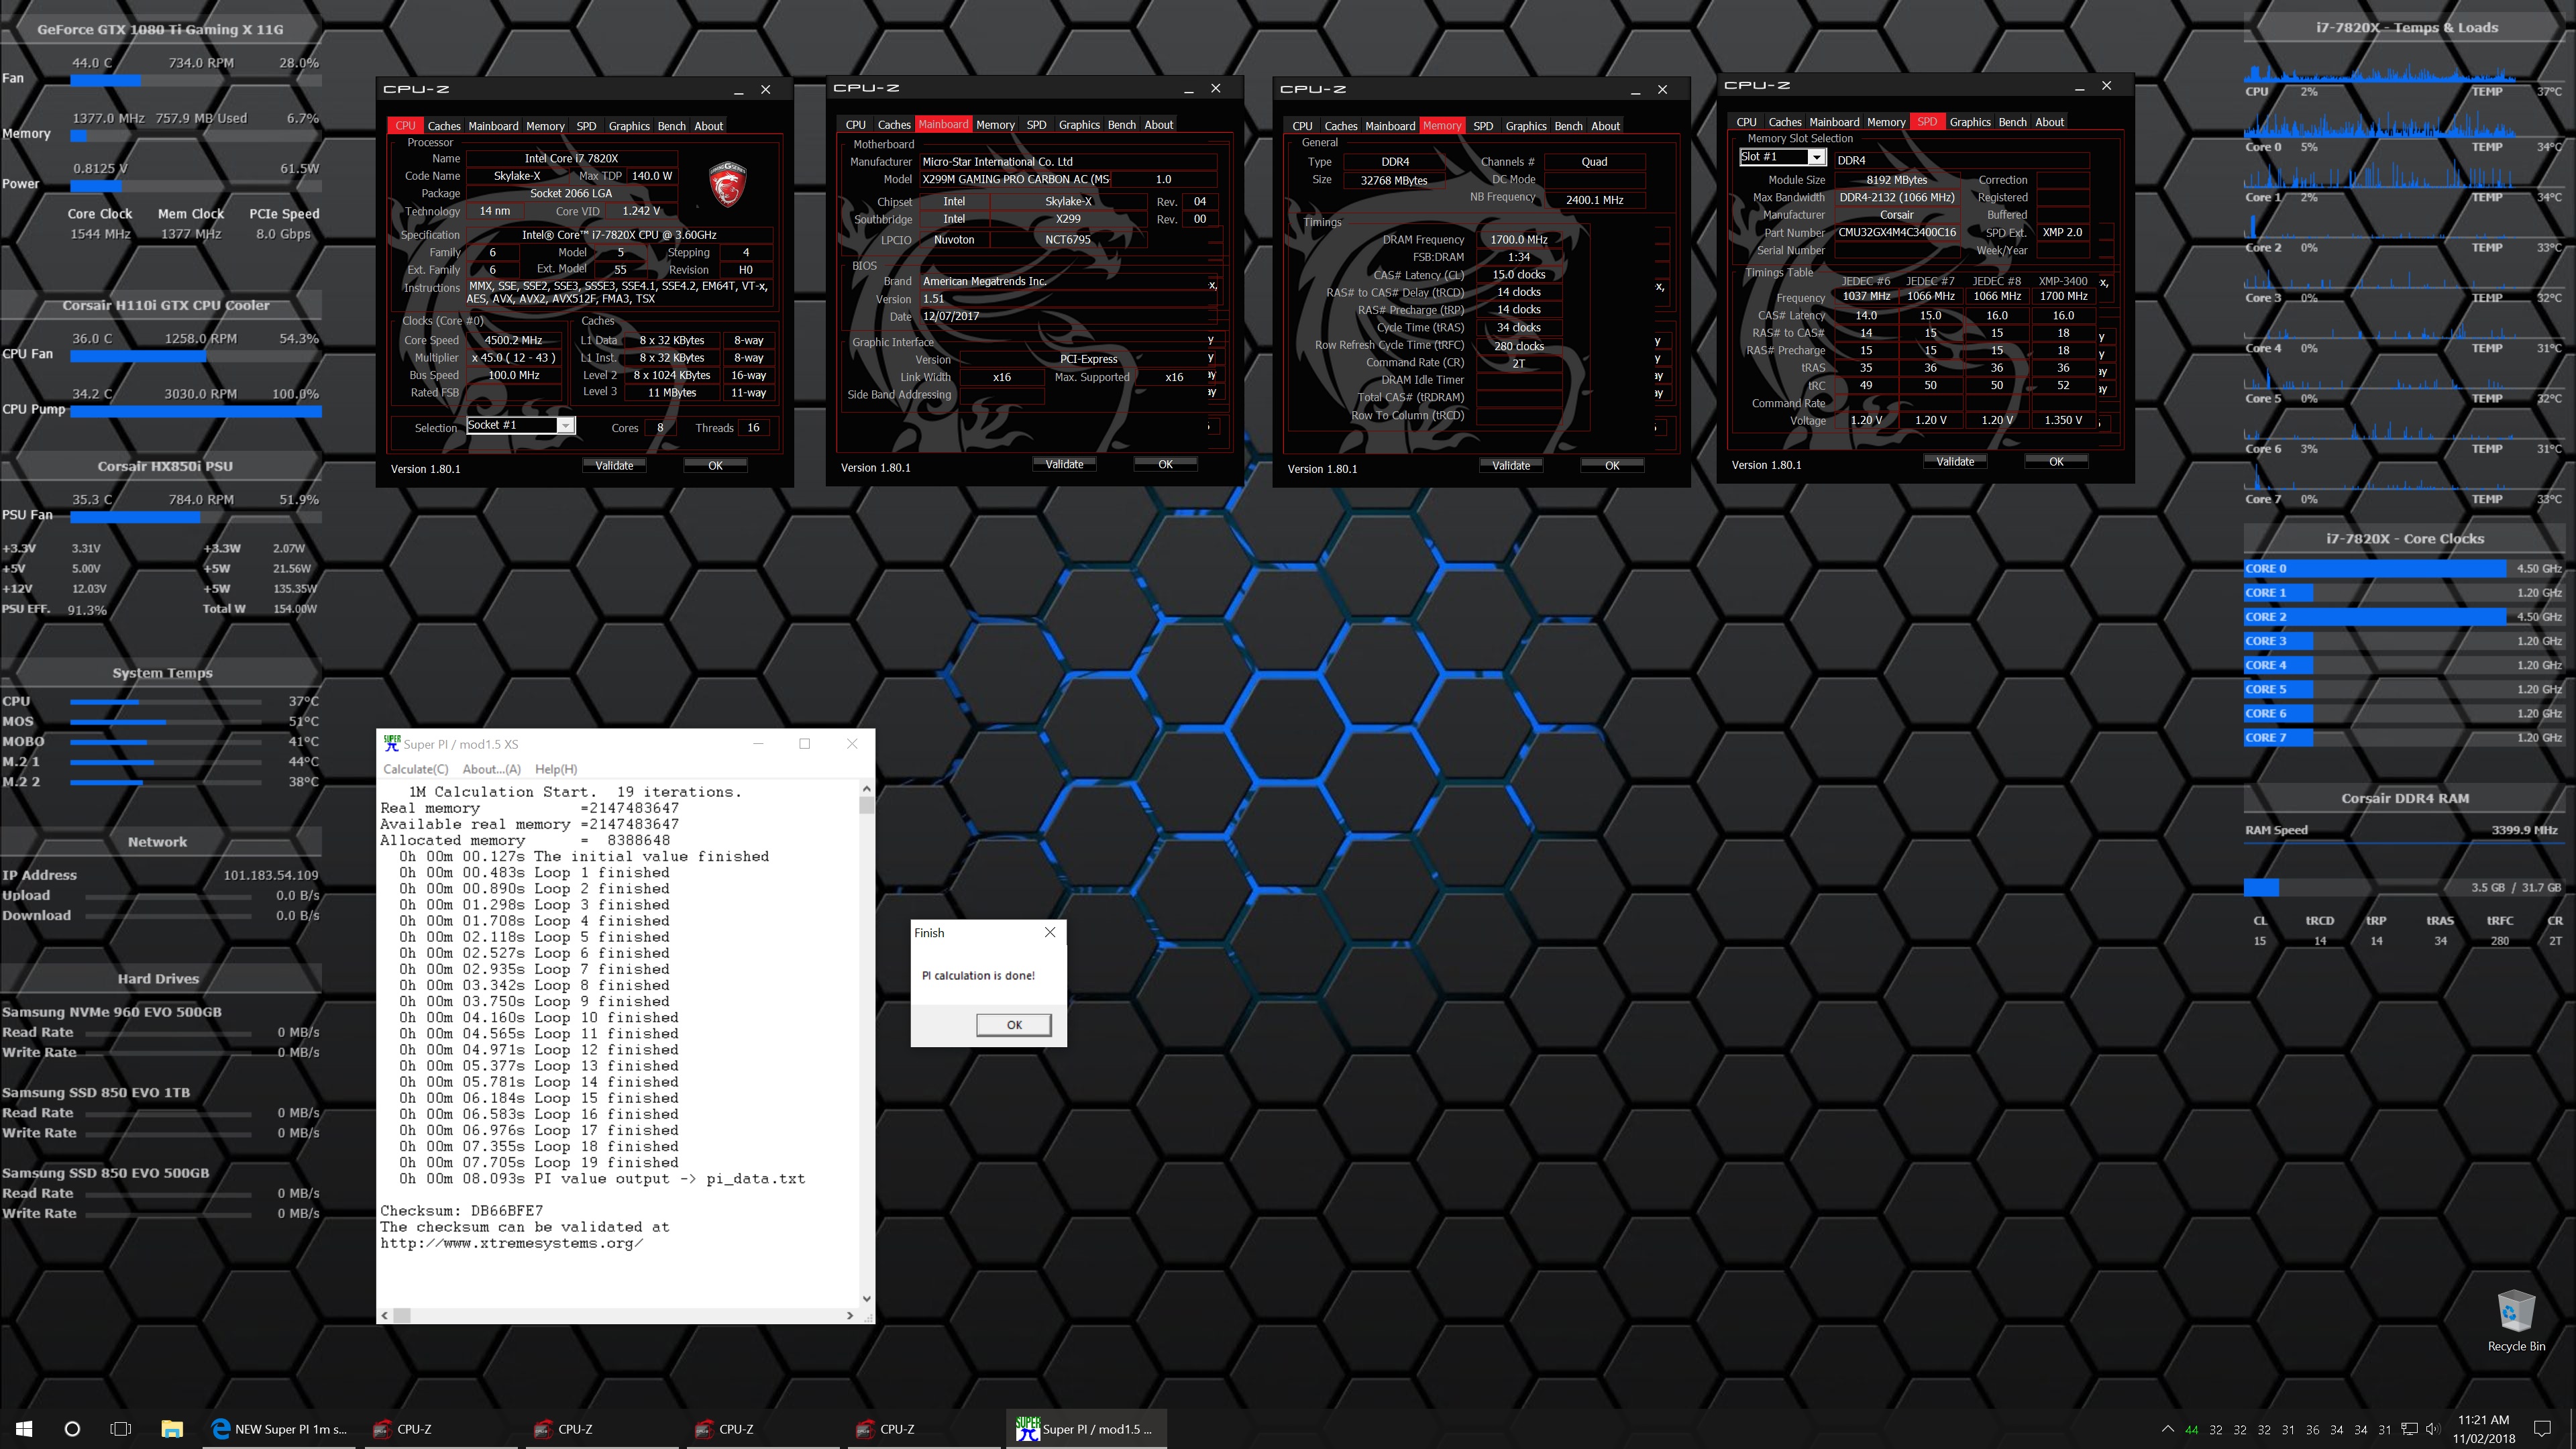The width and height of the screenshot is (2576, 1449).
Task: Click Super PI scrollbar down arrow
Action: (866, 1298)
